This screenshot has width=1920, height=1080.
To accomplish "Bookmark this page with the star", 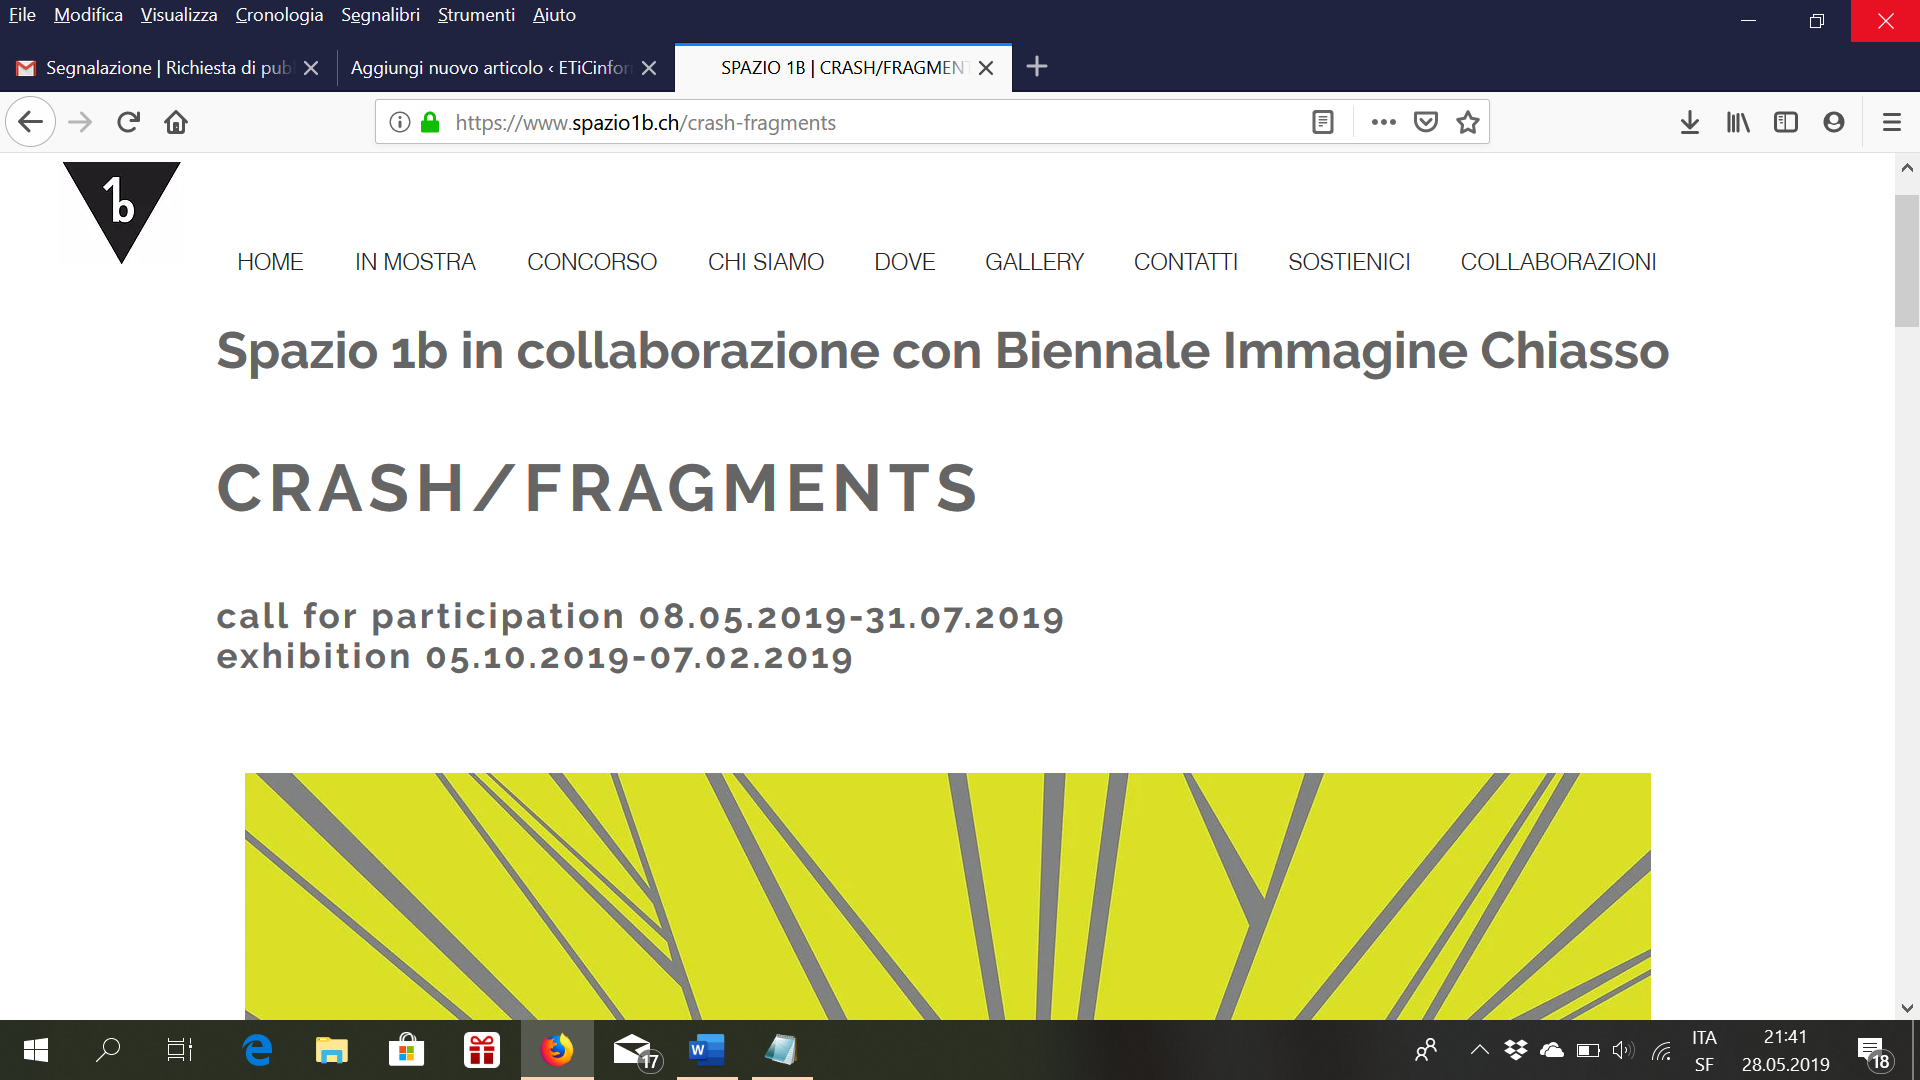I will point(1468,122).
